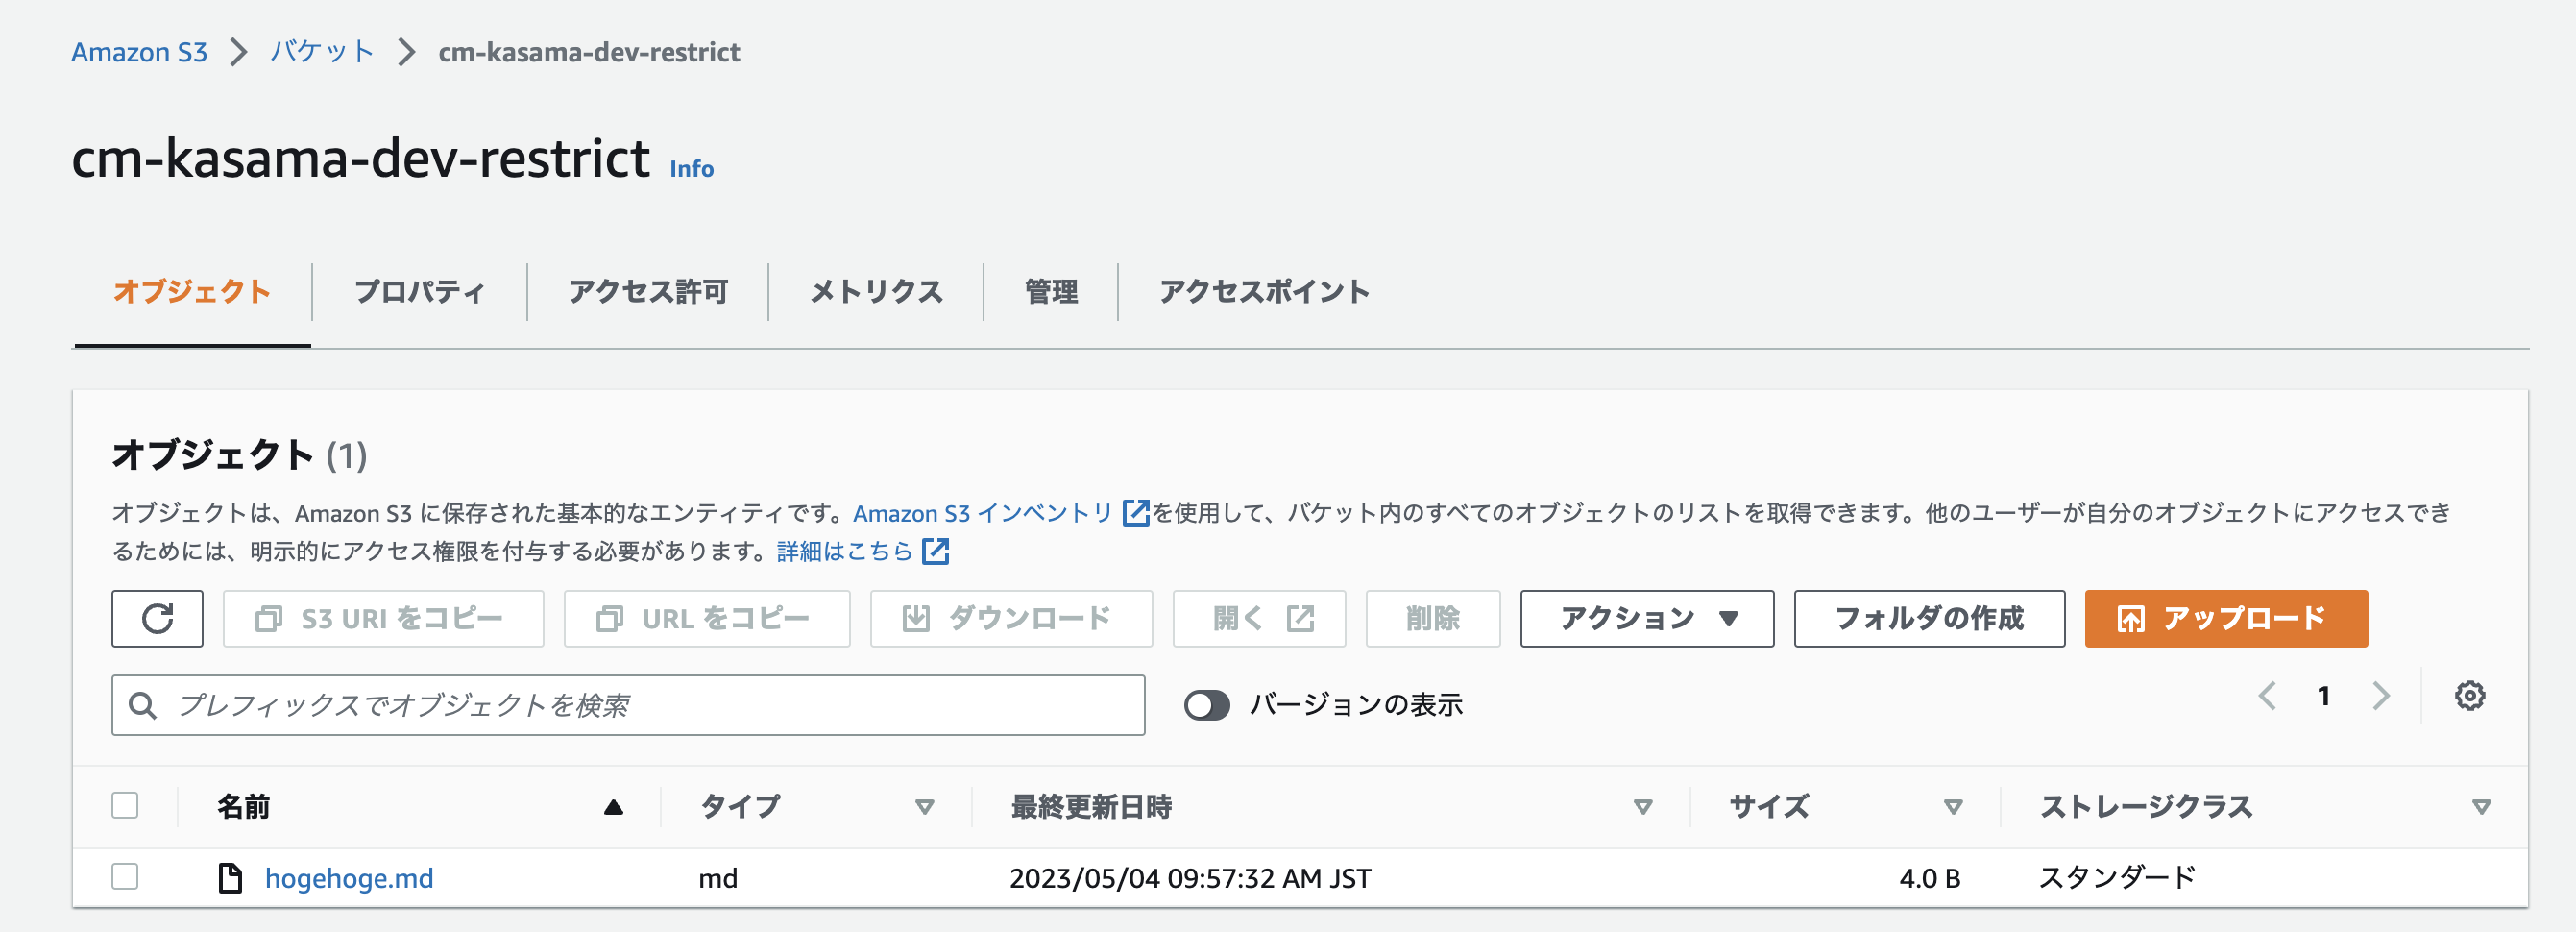Click the フォルダの作成 button
2576x932 pixels.
1928,618
